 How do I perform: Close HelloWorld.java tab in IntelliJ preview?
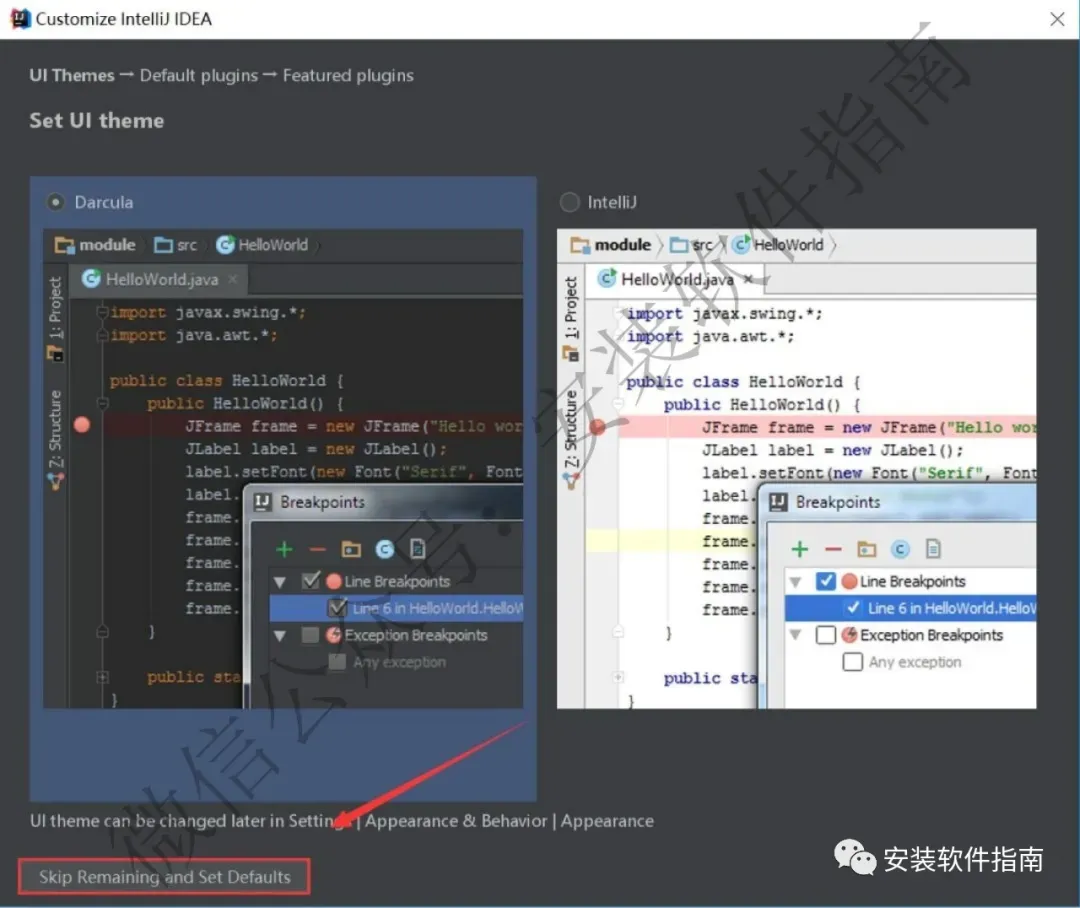tap(748, 278)
